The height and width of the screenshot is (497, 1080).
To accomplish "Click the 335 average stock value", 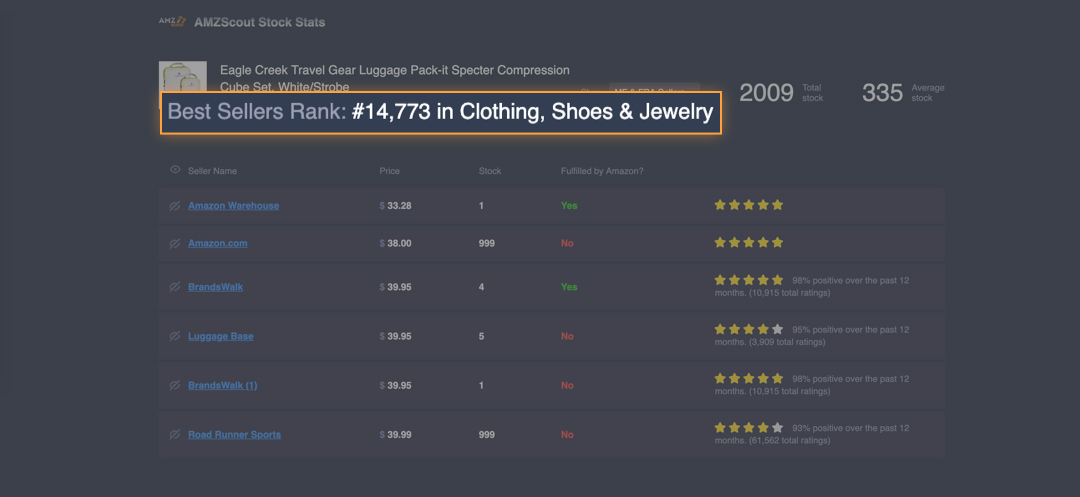I will 882,93.
